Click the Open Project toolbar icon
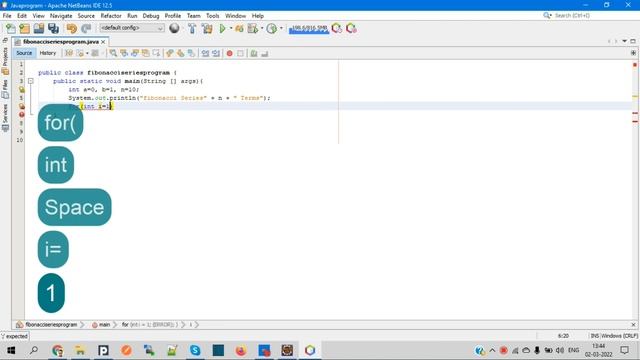This screenshot has height=360, width=640. [39, 28]
